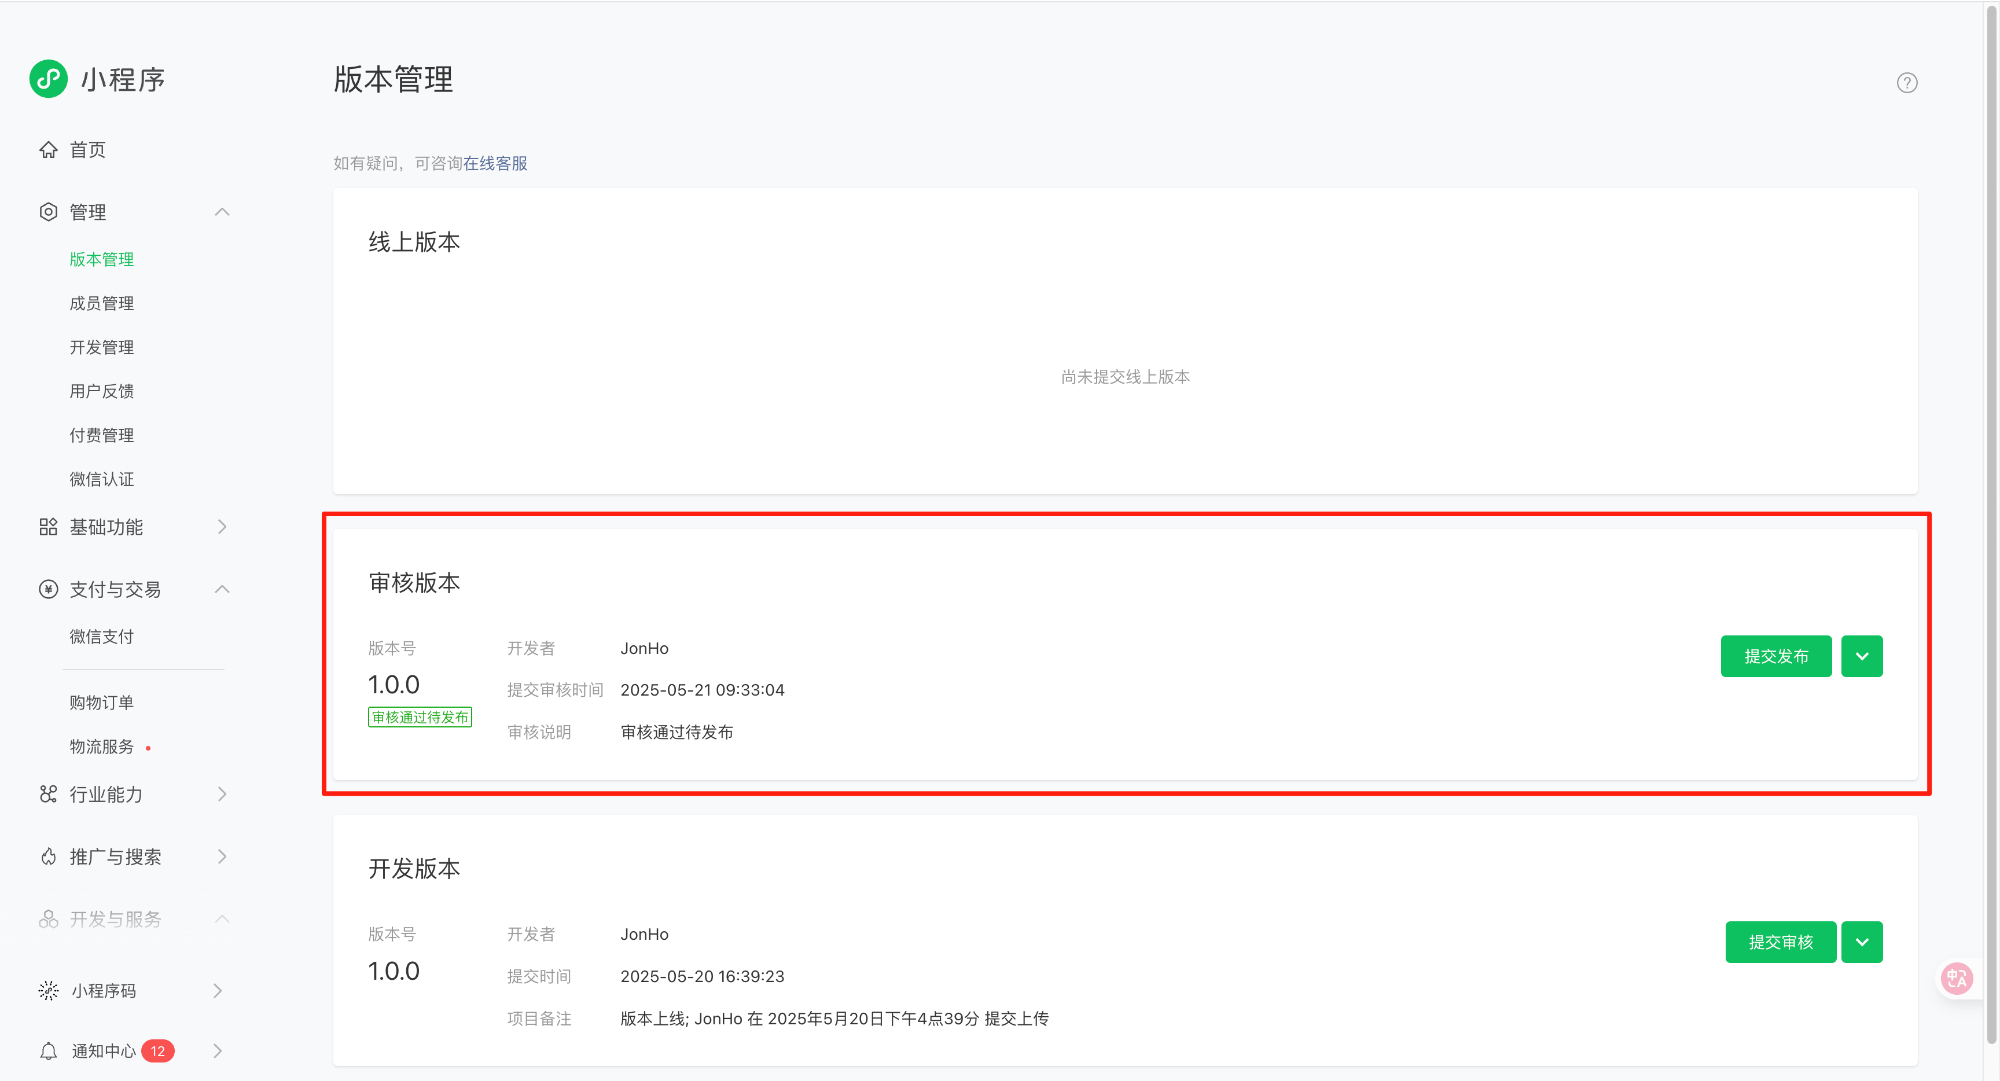The width and height of the screenshot is (2000, 1081).
Task: Expand the 基础功能 section chevron
Action: 222,527
